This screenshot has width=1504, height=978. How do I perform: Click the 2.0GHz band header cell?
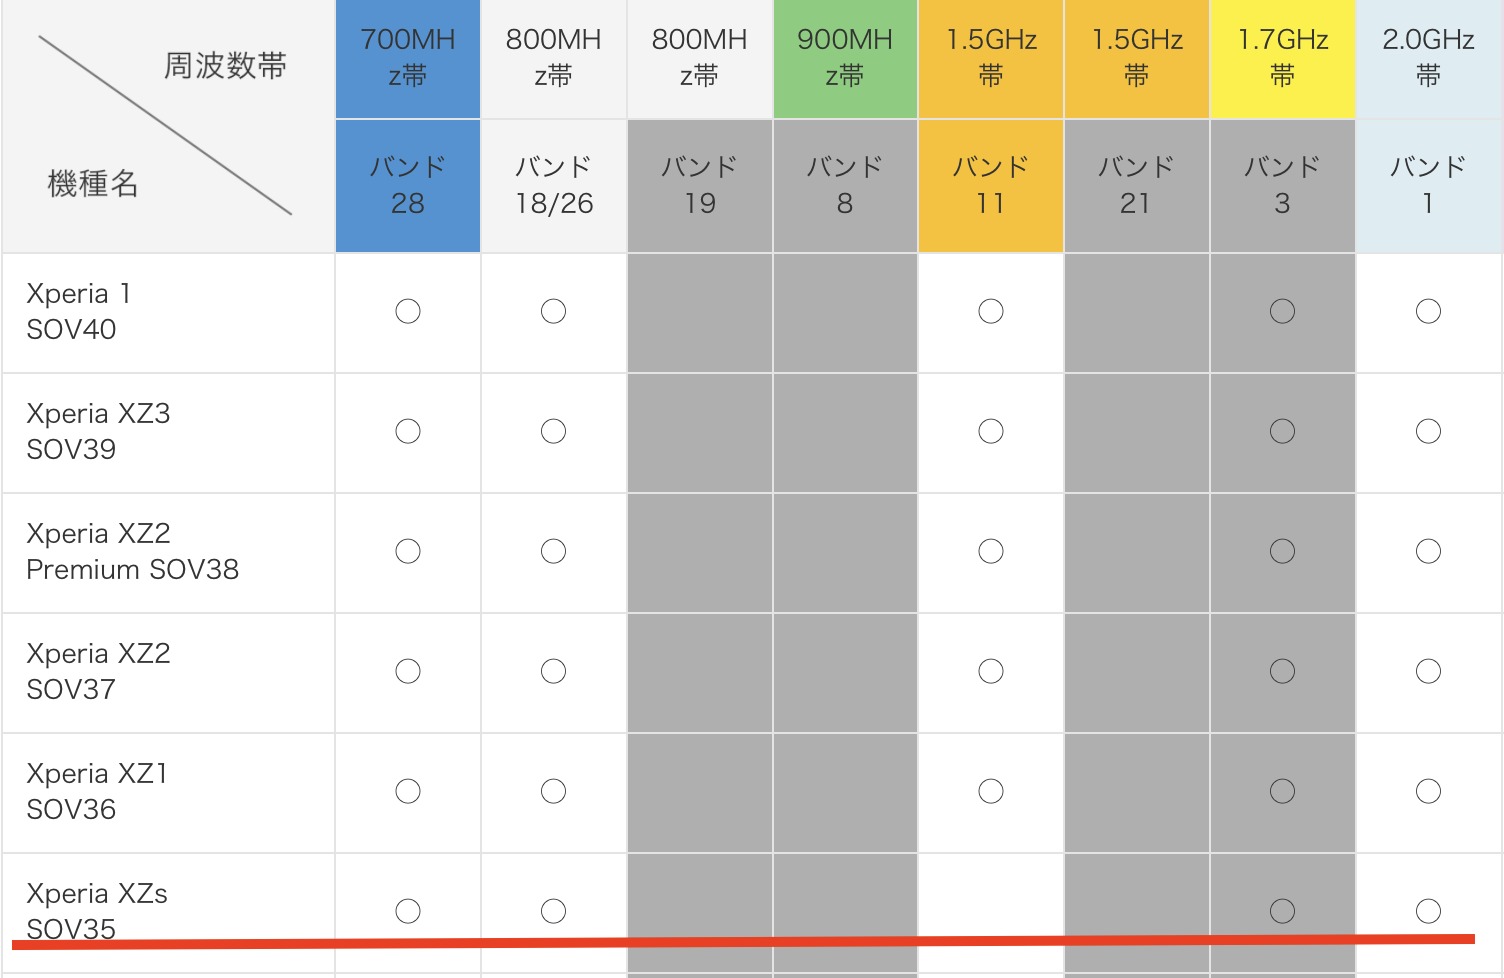pos(1428,58)
